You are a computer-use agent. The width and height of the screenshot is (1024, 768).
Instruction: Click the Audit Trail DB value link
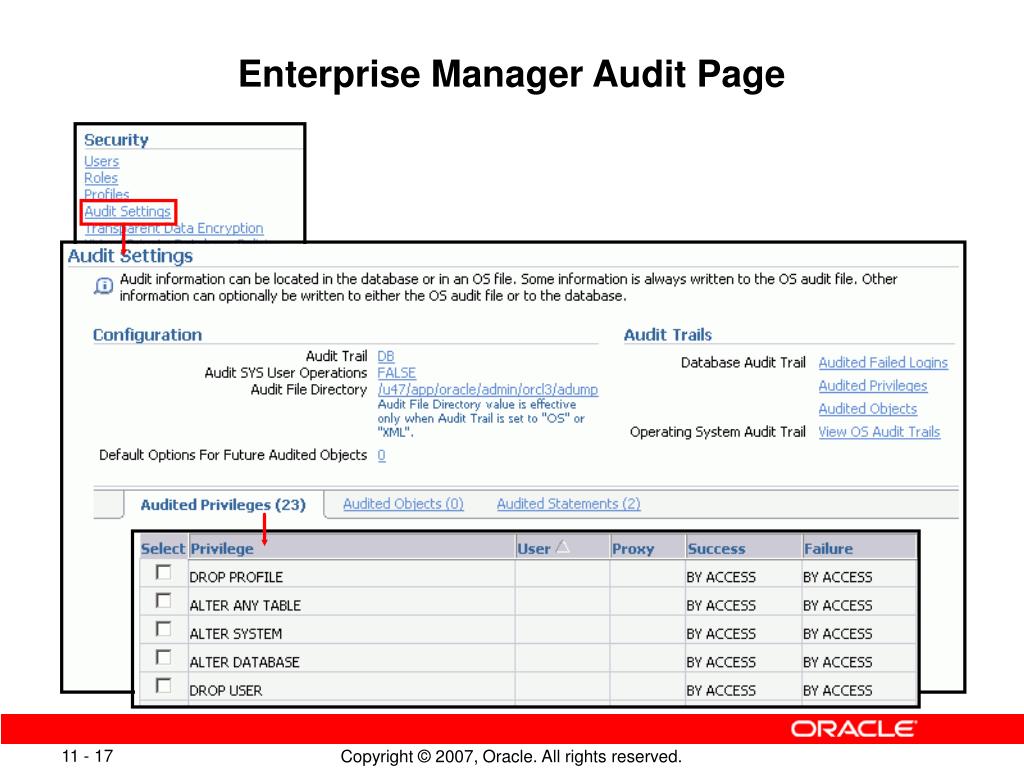pyautogui.click(x=386, y=357)
